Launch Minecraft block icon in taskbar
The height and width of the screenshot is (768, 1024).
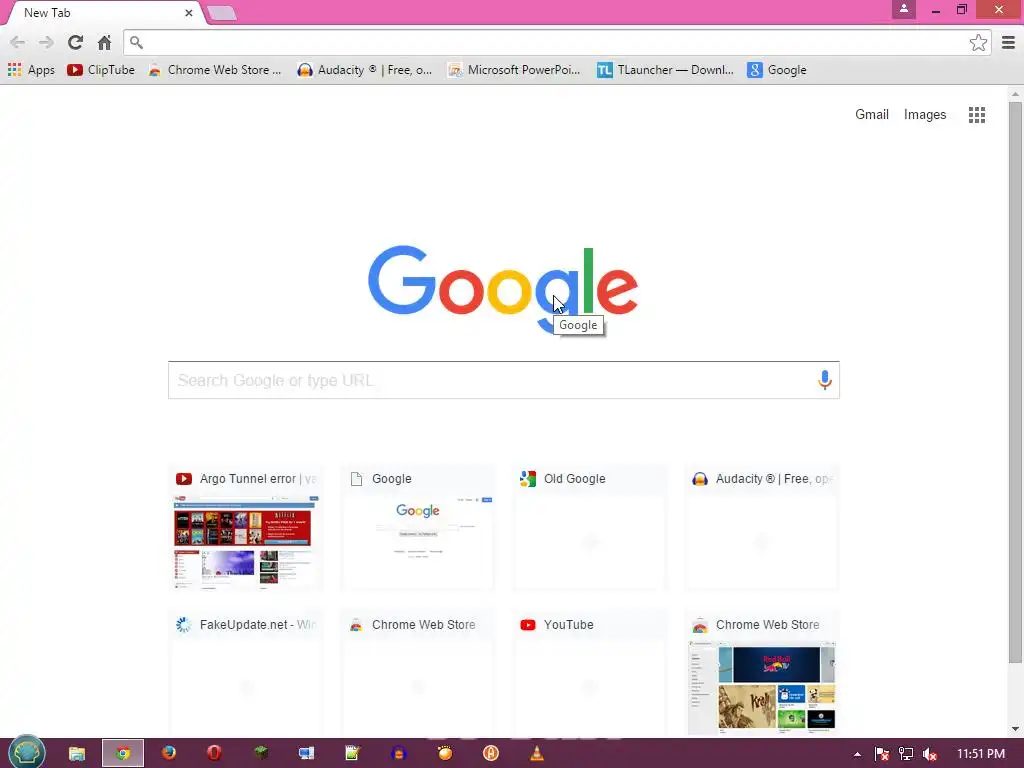(261, 754)
